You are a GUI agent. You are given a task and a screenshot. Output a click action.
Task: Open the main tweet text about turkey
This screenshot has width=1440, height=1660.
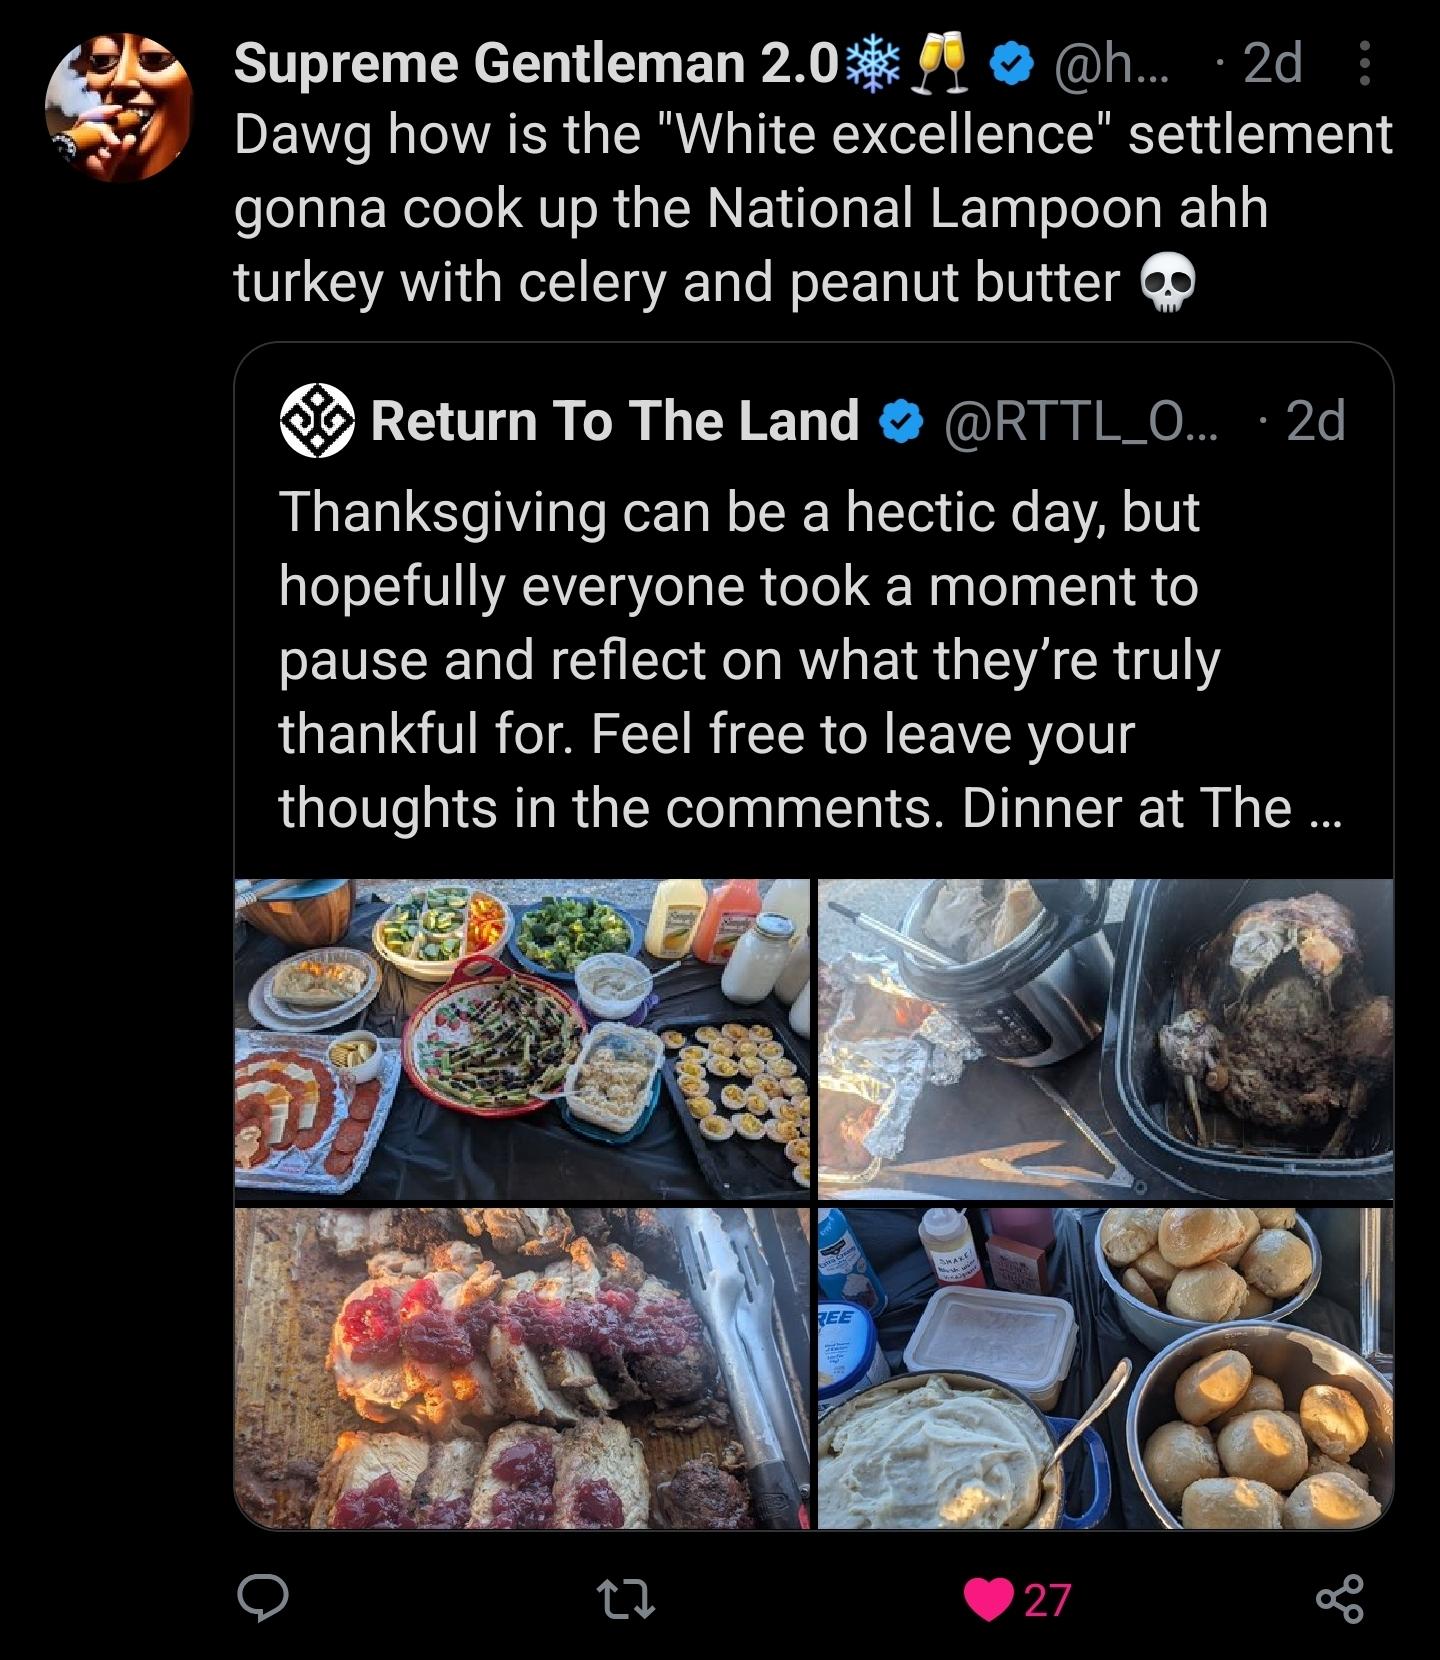coord(810,208)
